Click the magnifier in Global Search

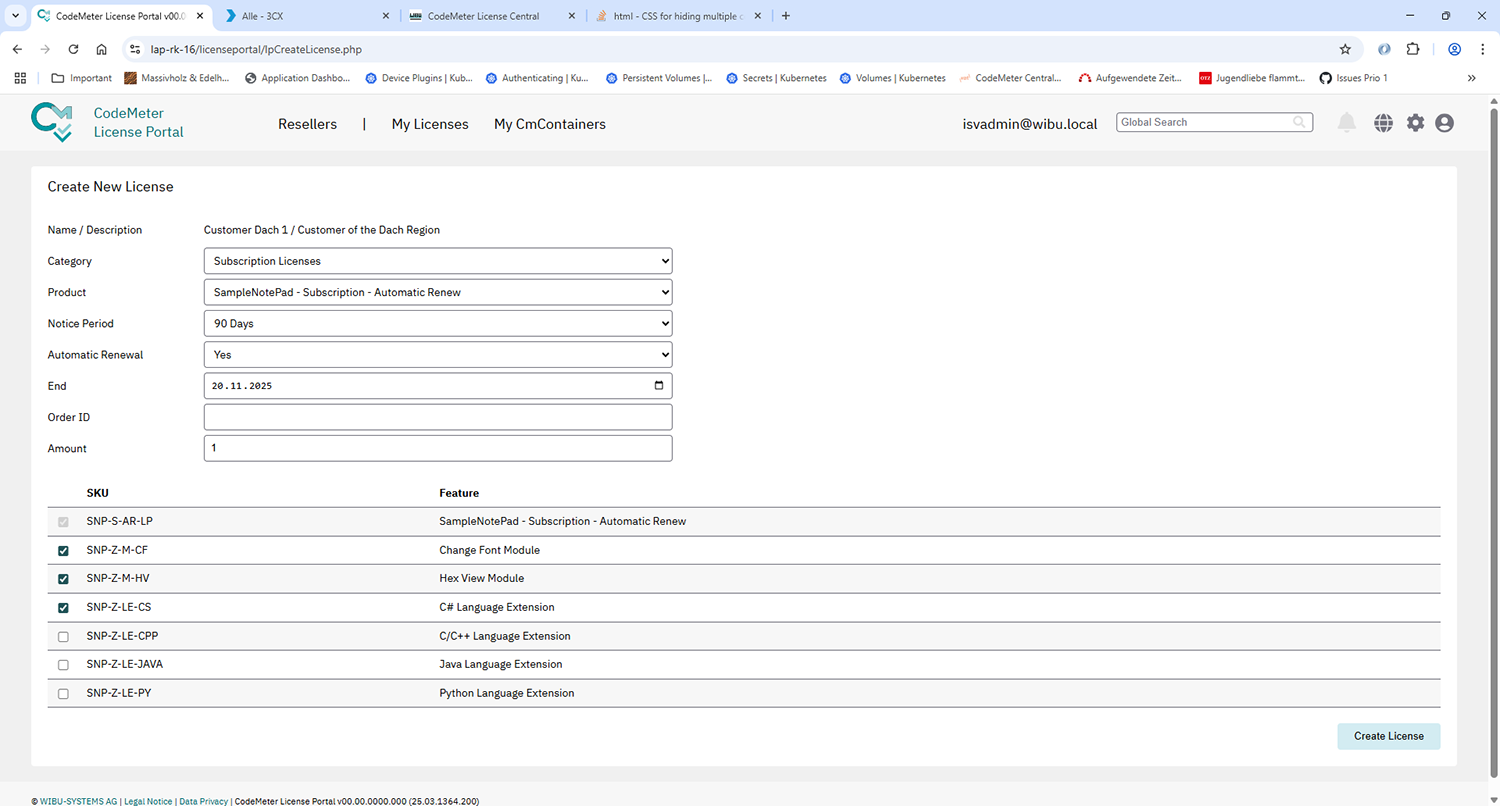1299,122
